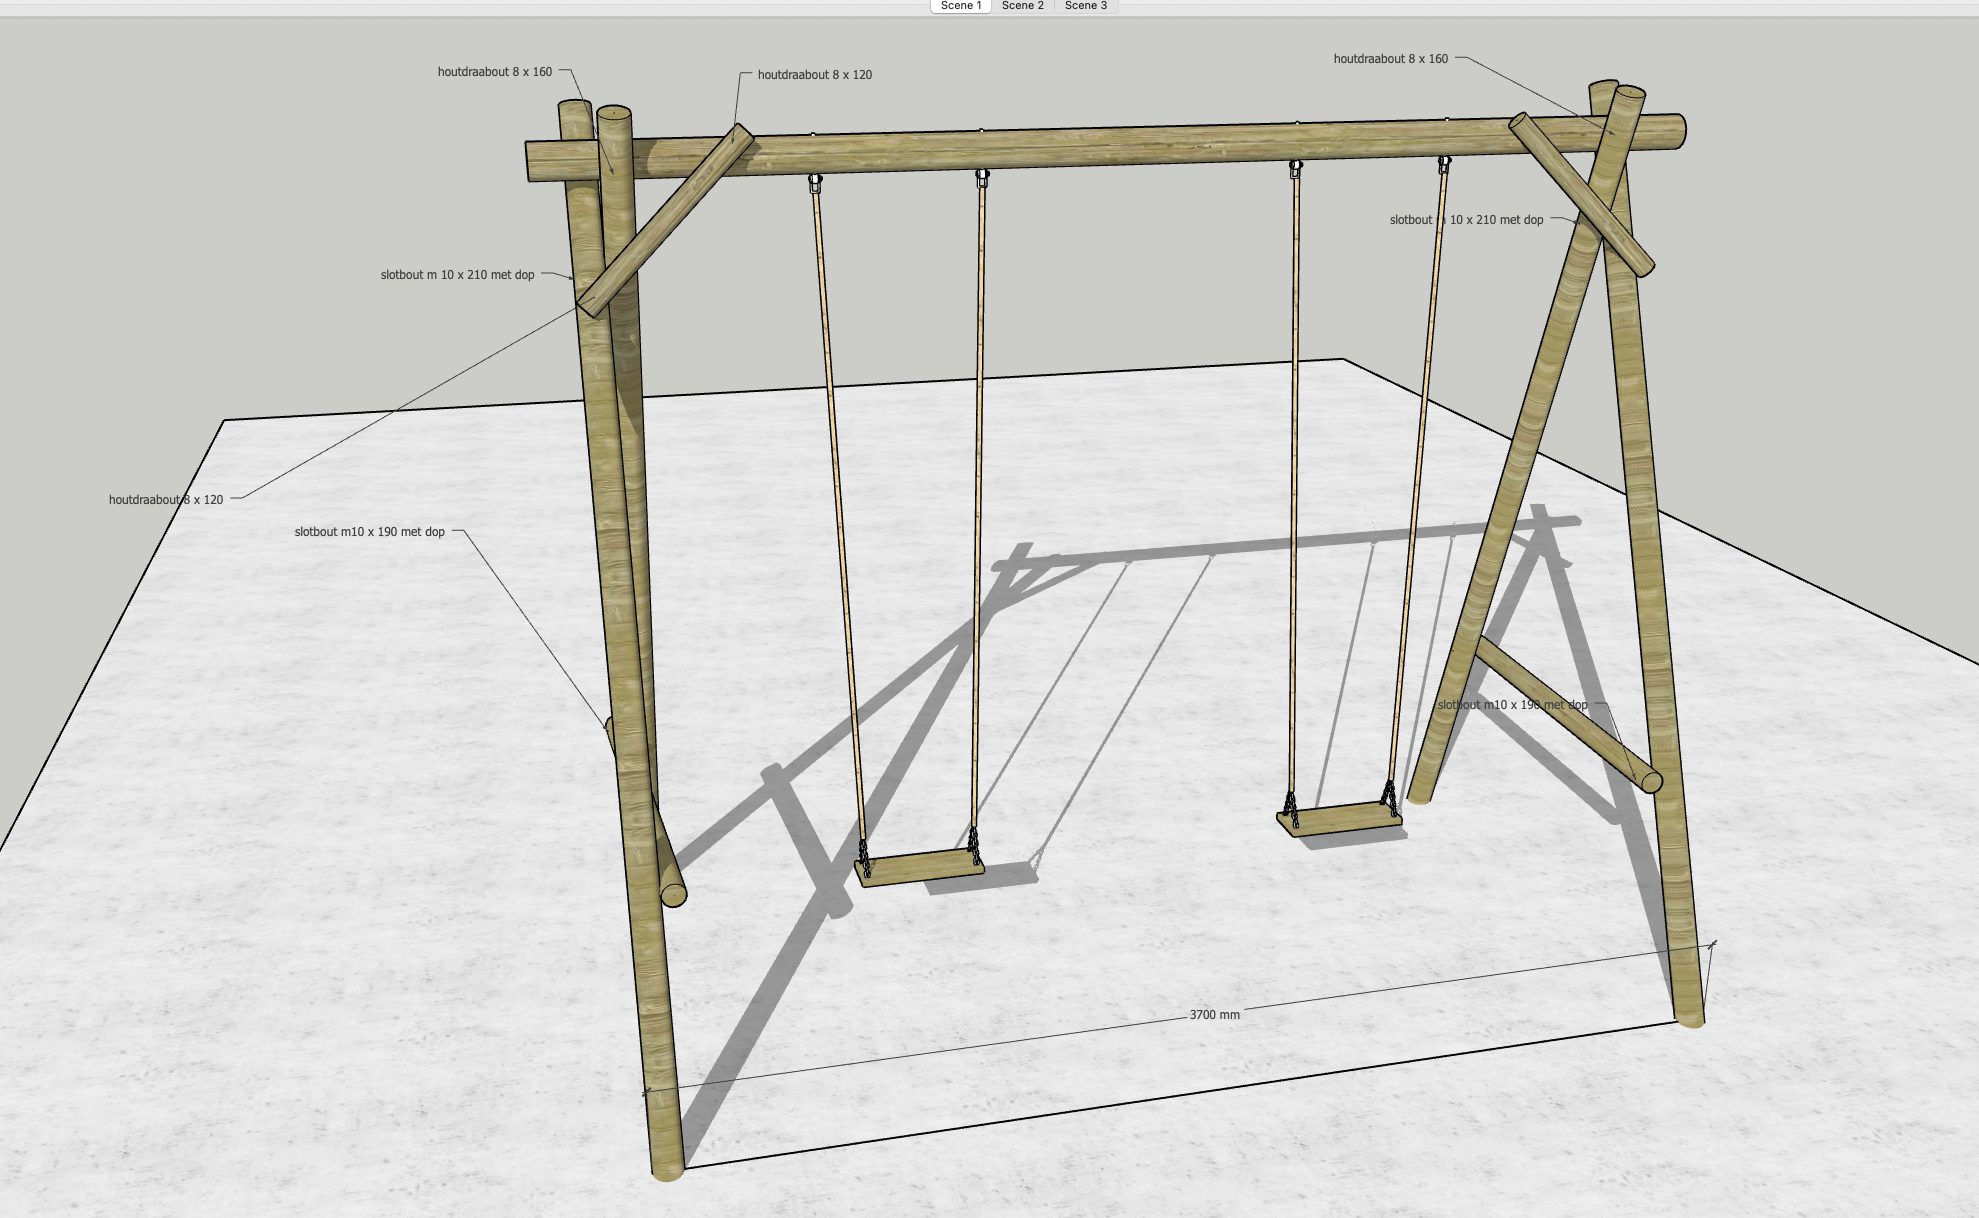Click right 'slotbout m 10 x 210 met dop' label
The image size is (1979, 1218).
click(x=1466, y=220)
